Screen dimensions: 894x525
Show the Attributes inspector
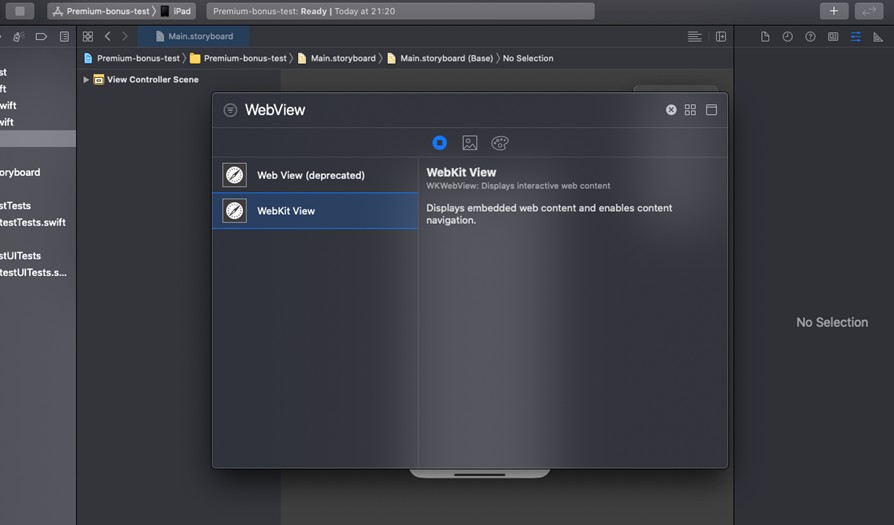856,36
